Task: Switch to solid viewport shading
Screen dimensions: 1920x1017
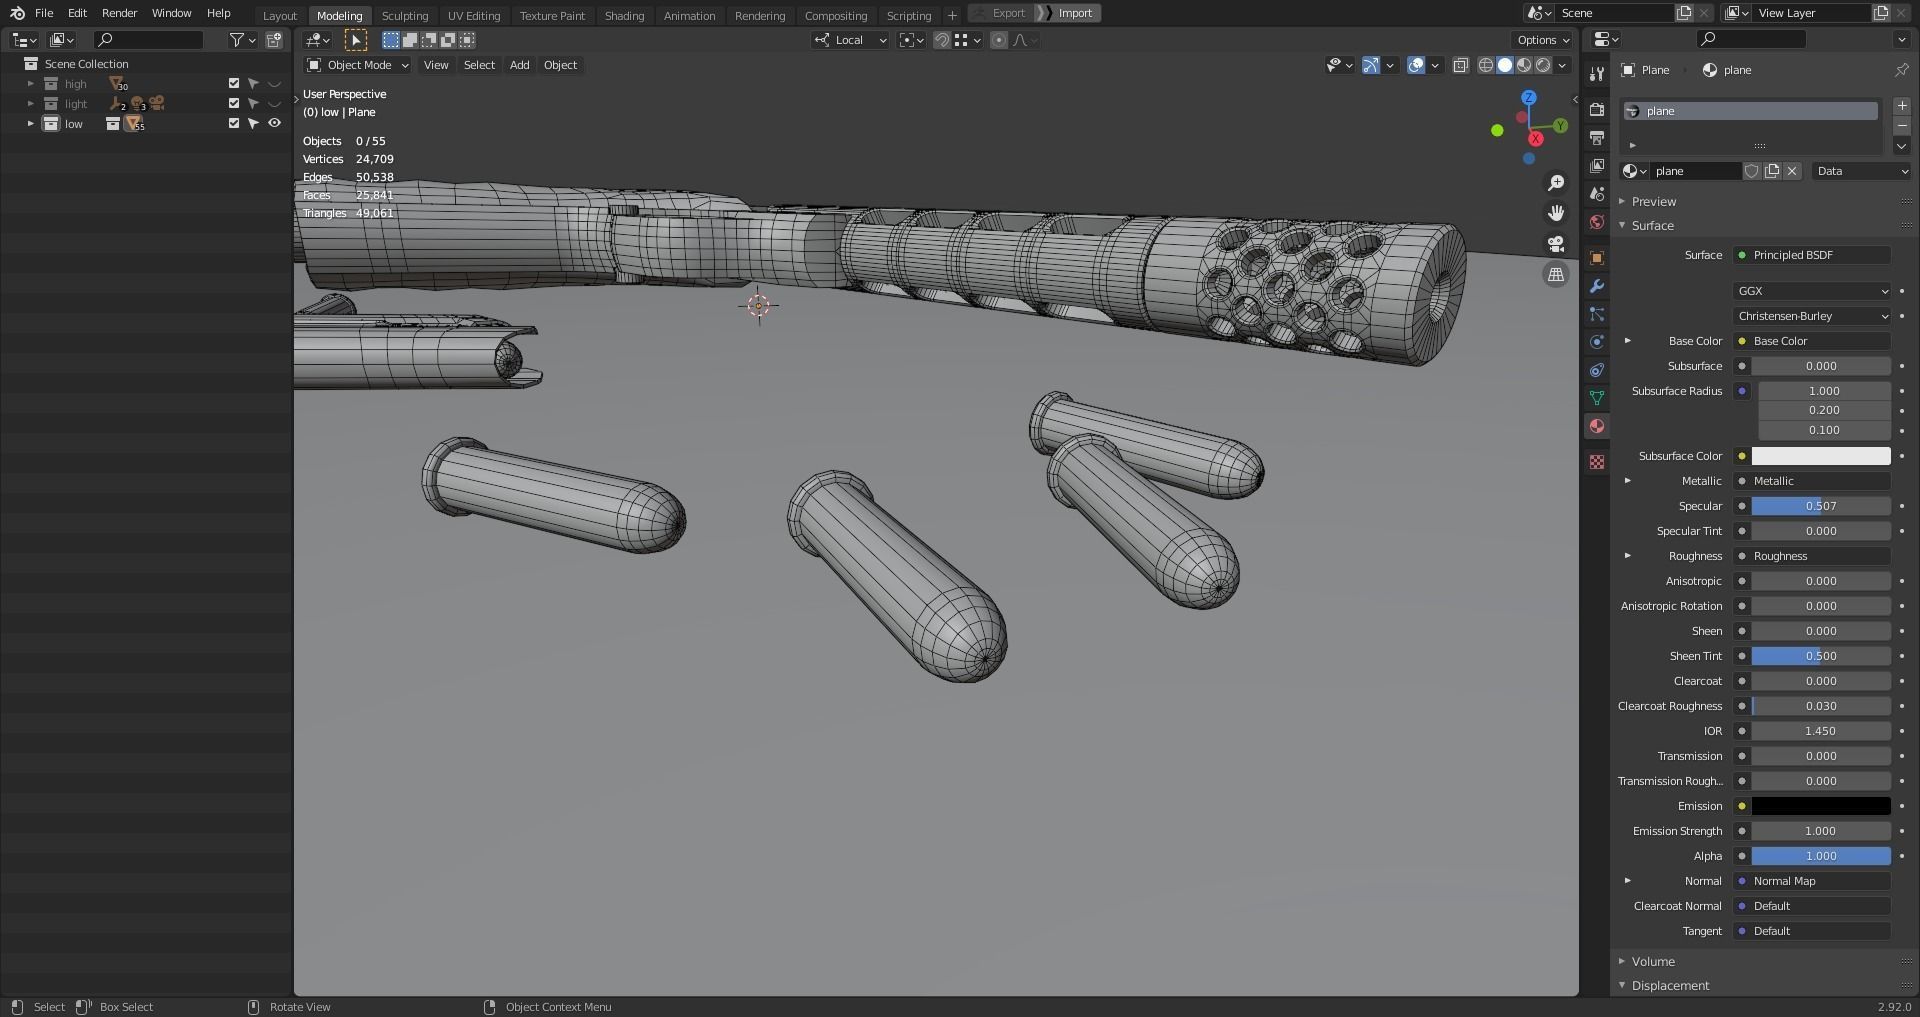Action: tap(1505, 65)
